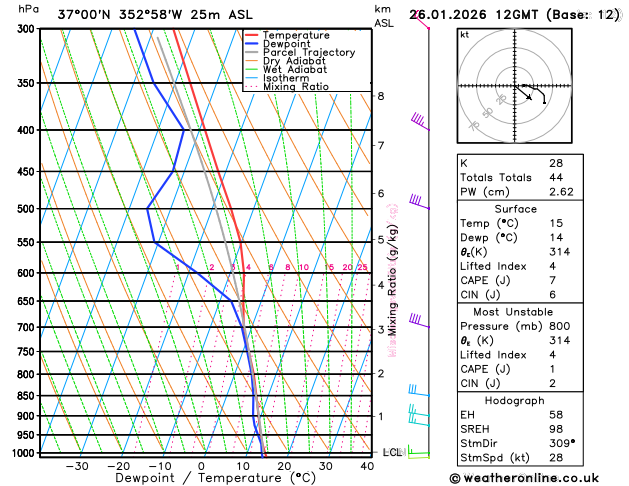Click the date 26.01.2026 12GMT header
Screen dimensions: 629x486
(x=474, y=15)
